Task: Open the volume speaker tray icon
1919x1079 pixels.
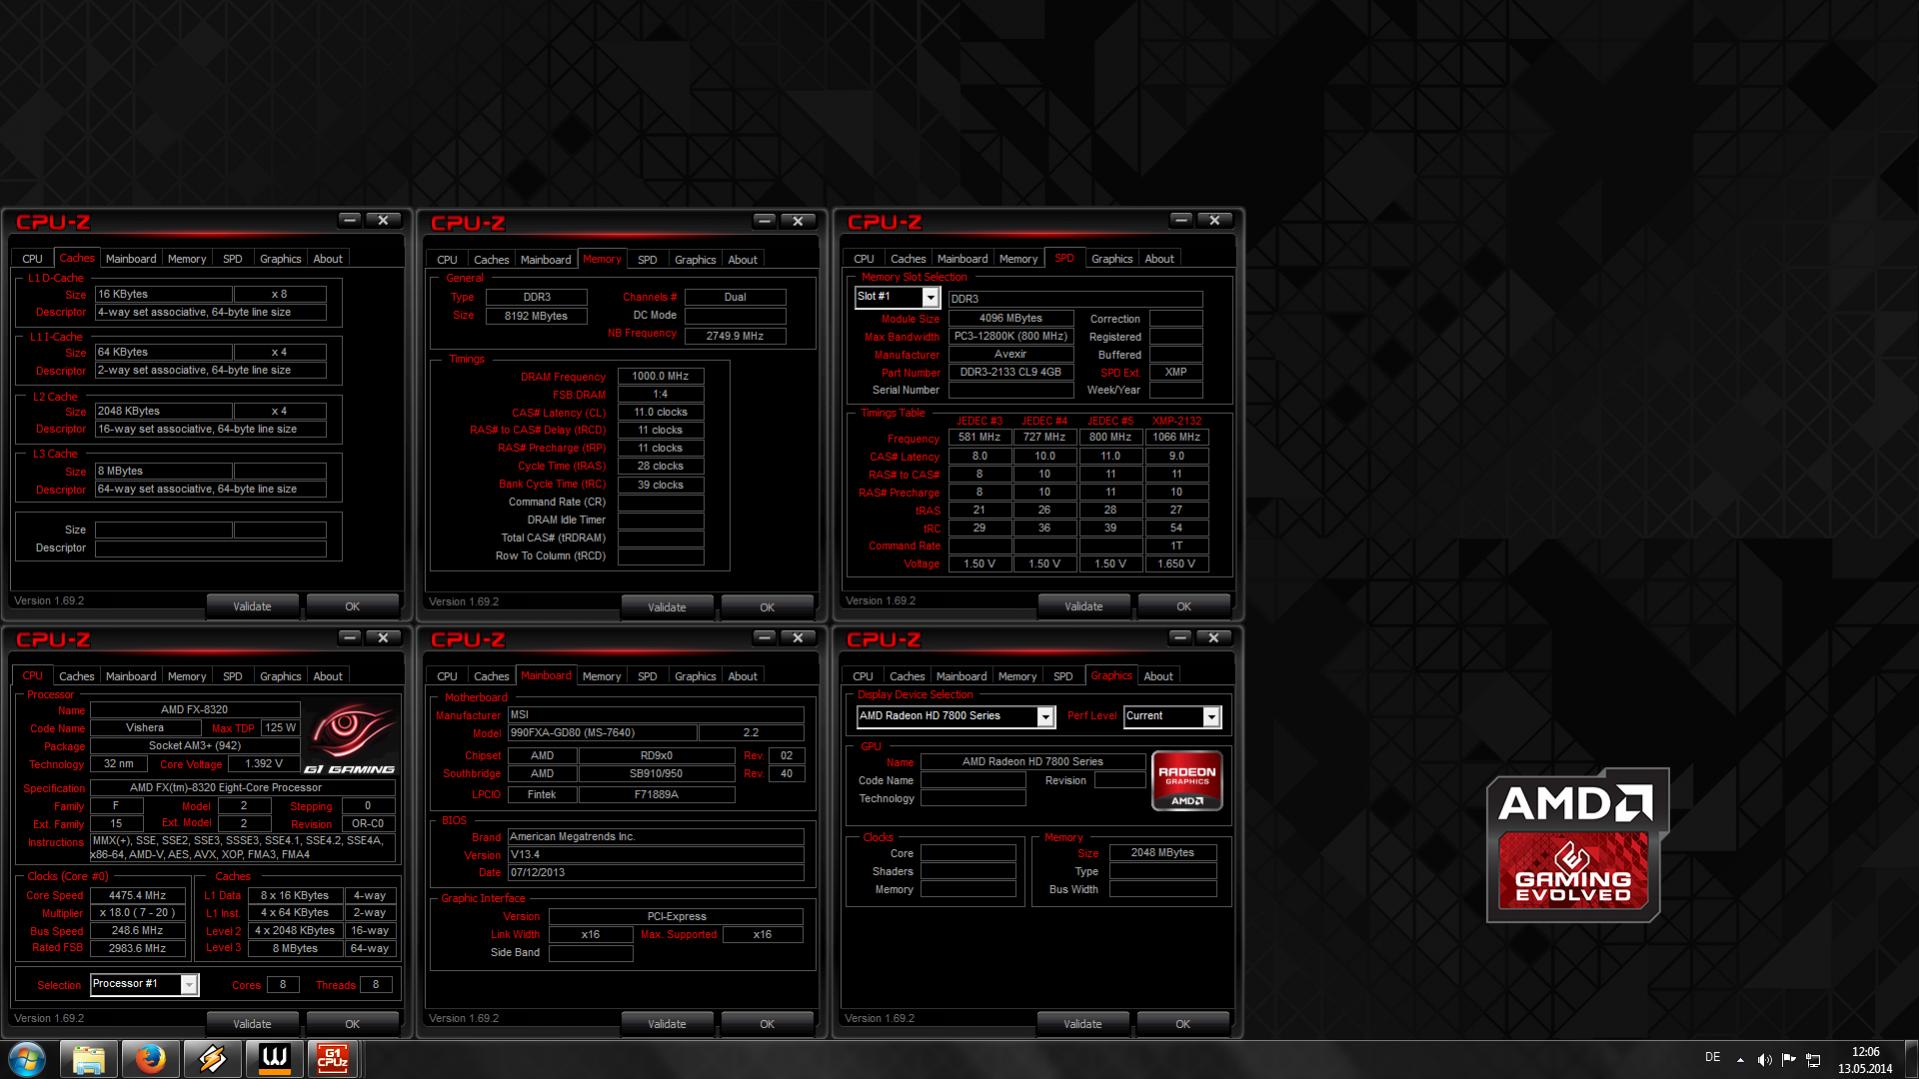Action: point(1764,1060)
